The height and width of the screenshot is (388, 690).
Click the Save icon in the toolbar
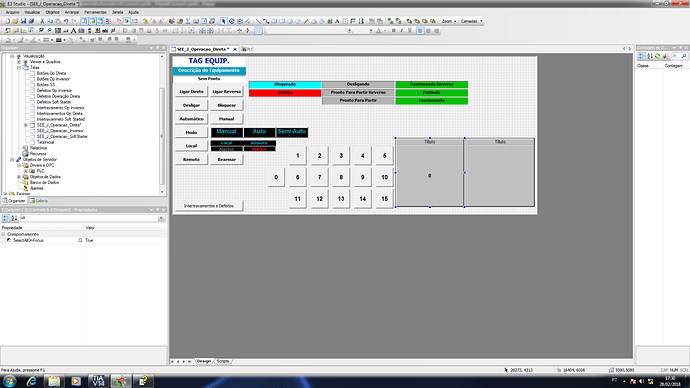pos(23,21)
